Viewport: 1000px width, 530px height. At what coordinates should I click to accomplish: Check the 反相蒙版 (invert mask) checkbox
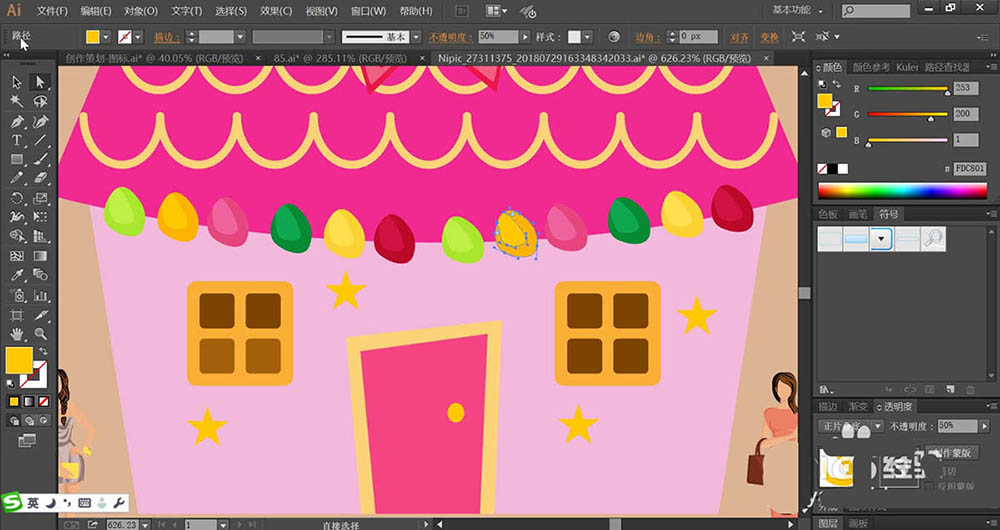(x=931, y=485)
